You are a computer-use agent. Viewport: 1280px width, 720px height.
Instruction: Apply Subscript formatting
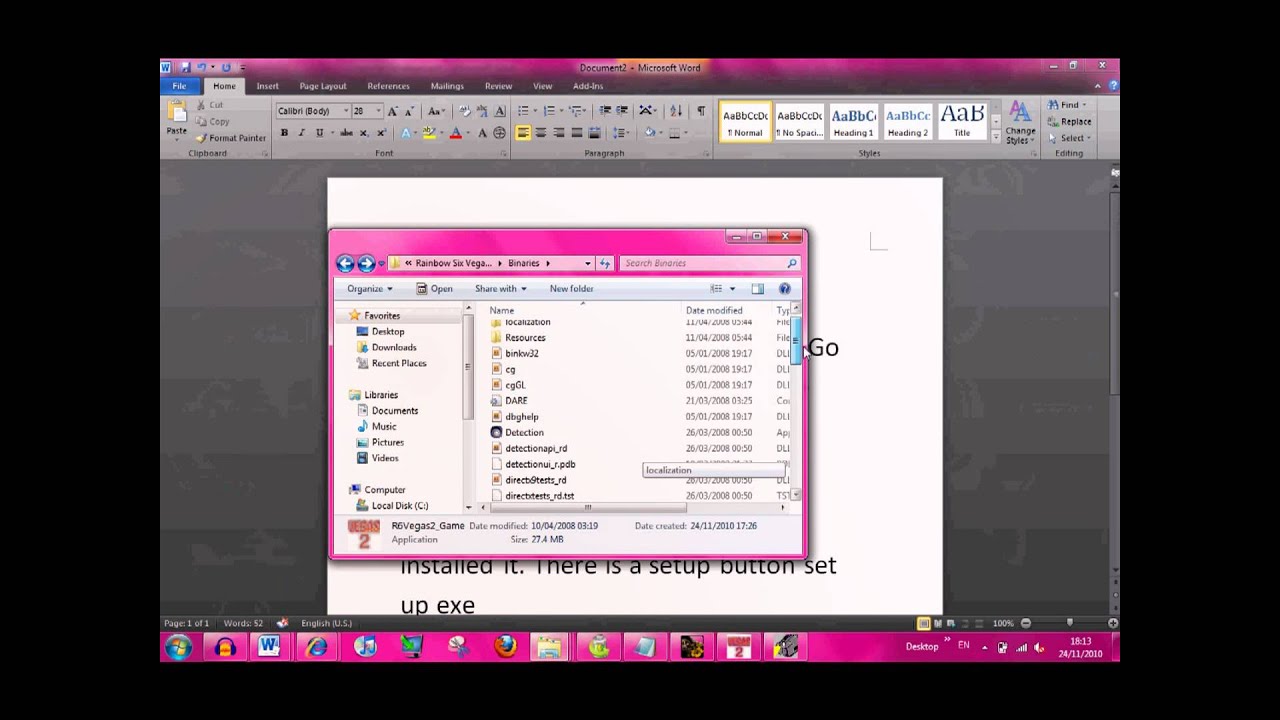pos(364,133)
